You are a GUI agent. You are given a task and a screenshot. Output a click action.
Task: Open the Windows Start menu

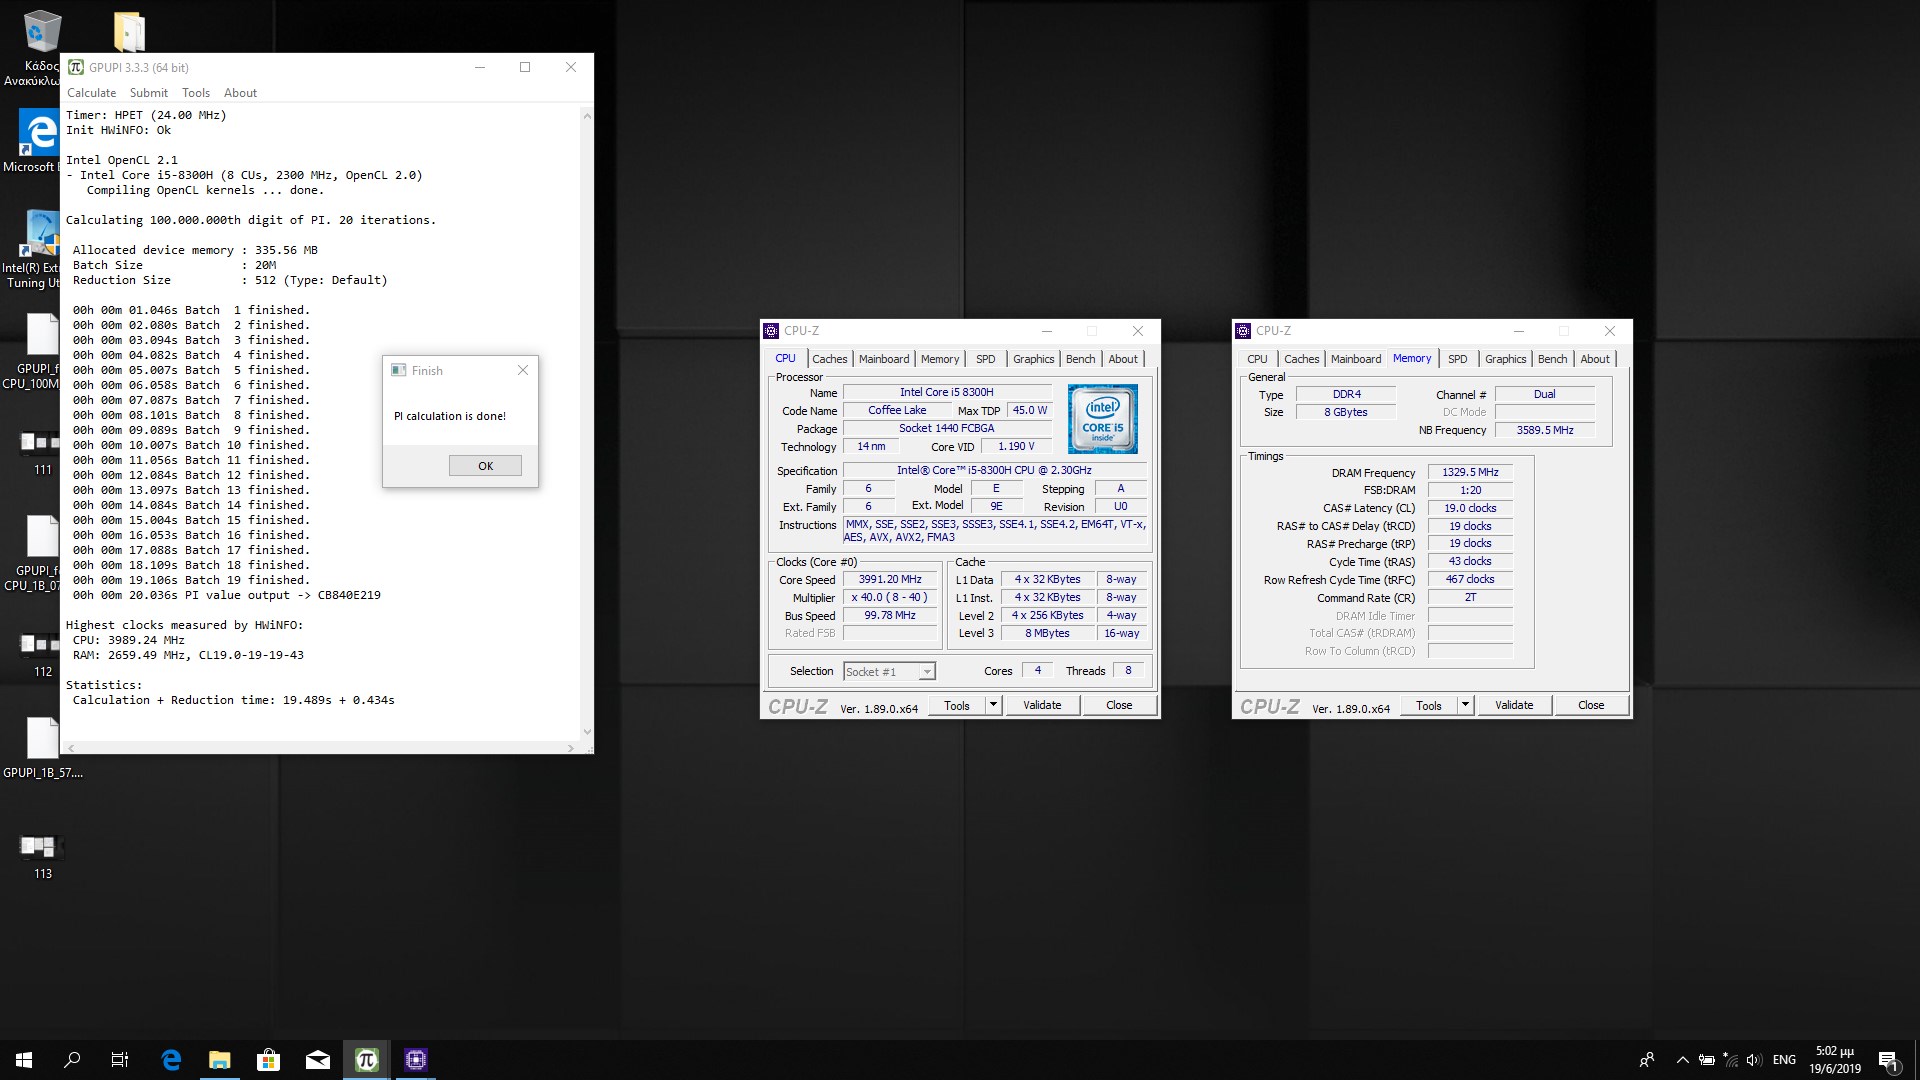[24, 1060]
